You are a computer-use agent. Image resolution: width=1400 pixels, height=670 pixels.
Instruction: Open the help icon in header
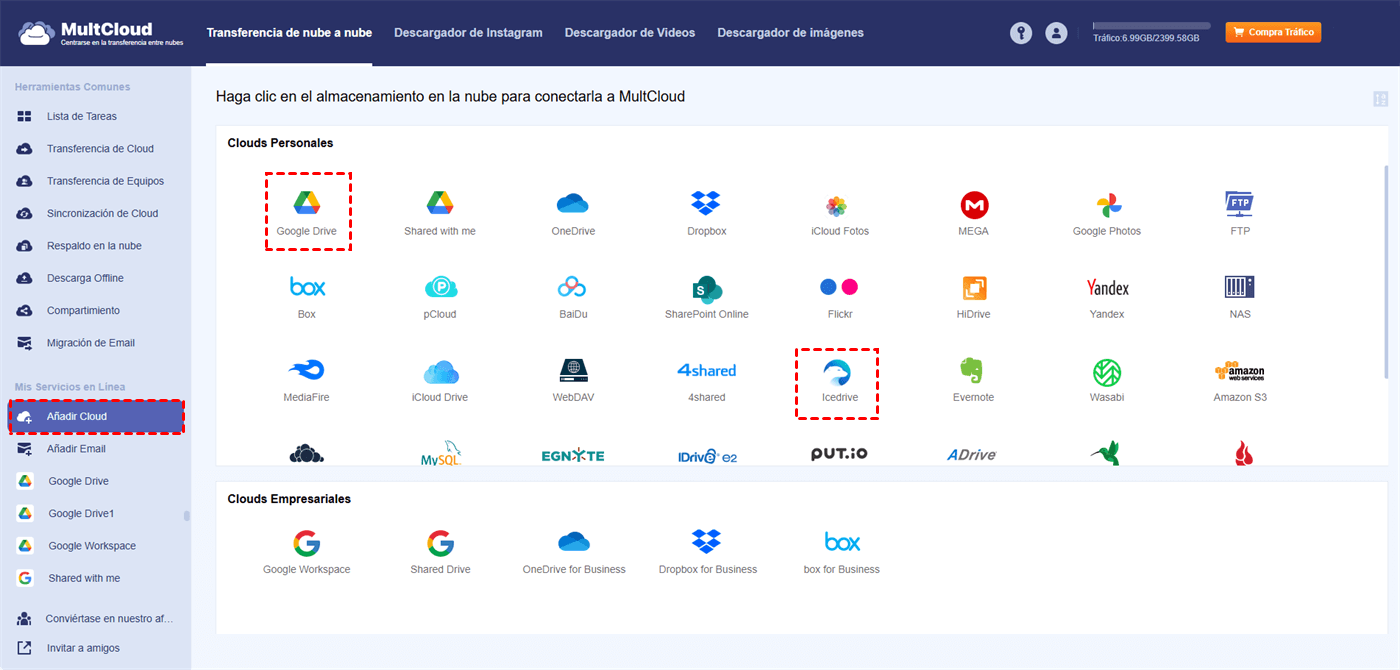[x=1020, y=33]
